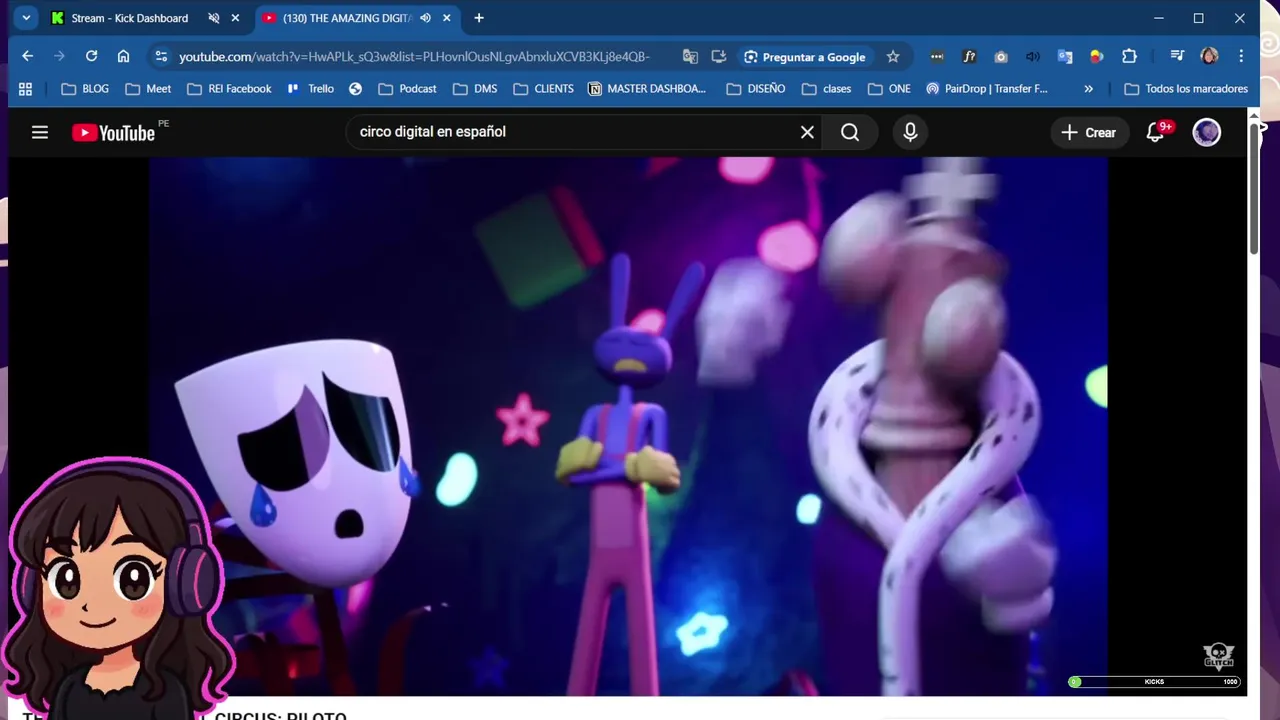The width and height of the screenshot is (1280, 720).
Task: Open a new browser tab
Action: click(479, 18)
